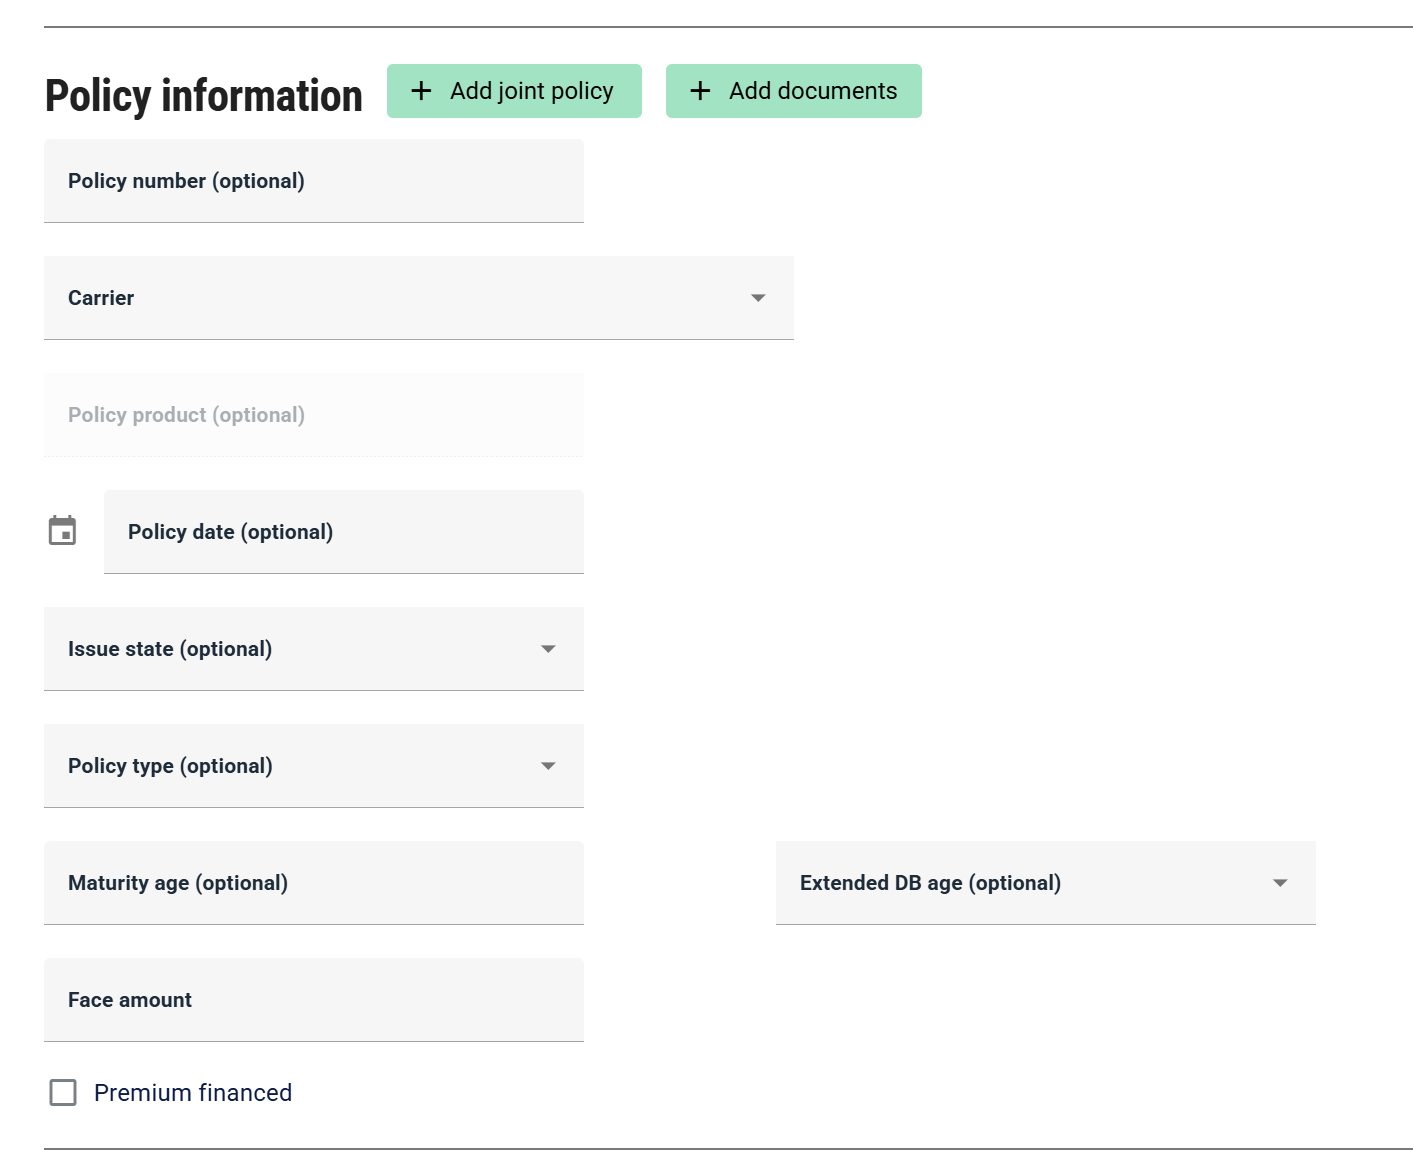The width and height of the screenshot is (1413, 1163).
Task: Open the Policy type (optional) field
Action: coord(314,766)
